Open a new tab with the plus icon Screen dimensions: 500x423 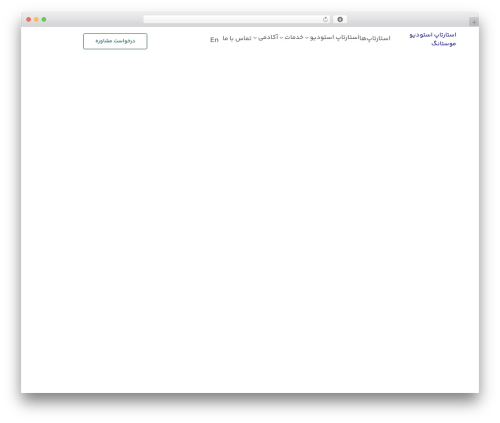[x=474, y=22]
